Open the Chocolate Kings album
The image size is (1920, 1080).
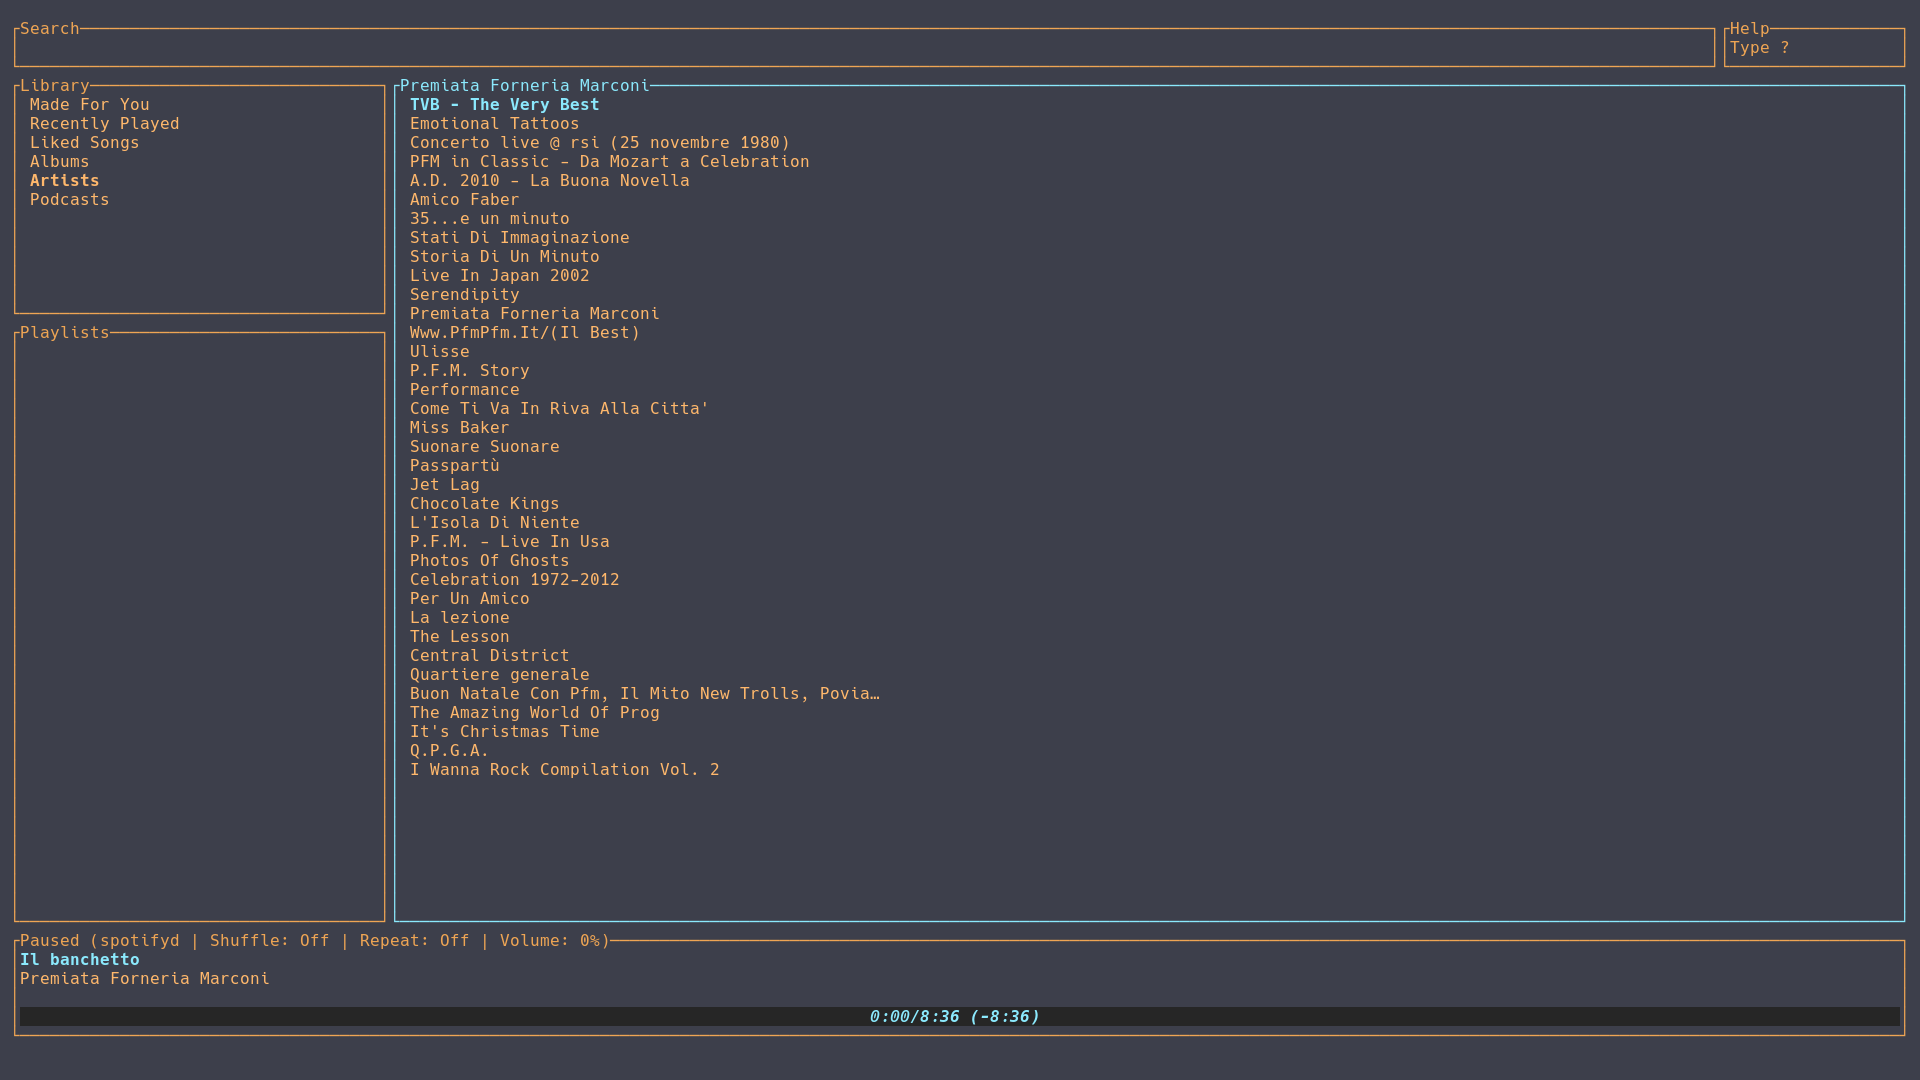(484, 504)
